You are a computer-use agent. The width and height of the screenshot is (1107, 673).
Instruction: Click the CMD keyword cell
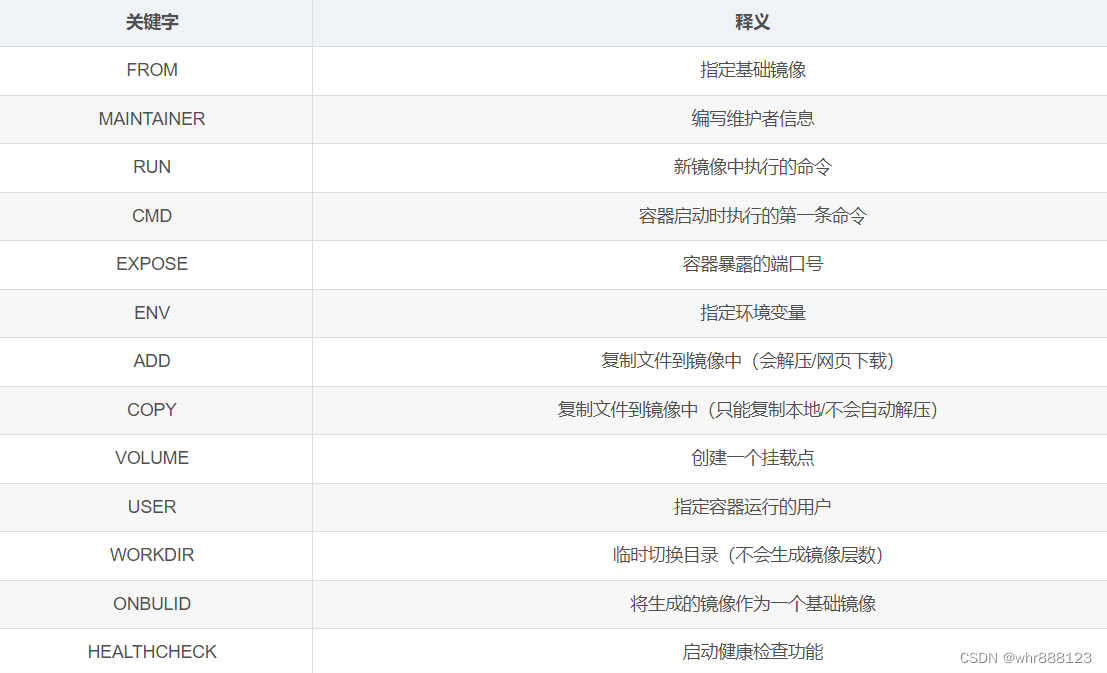[152, 215]
